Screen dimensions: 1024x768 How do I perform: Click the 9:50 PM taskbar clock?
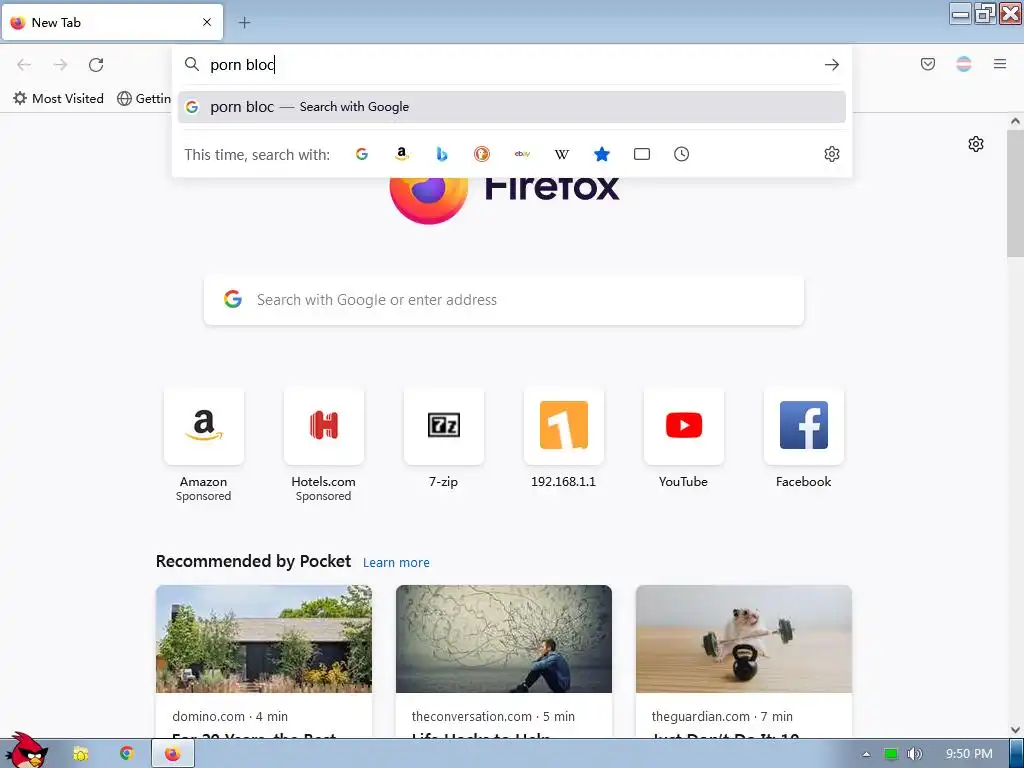pos(969,754)
